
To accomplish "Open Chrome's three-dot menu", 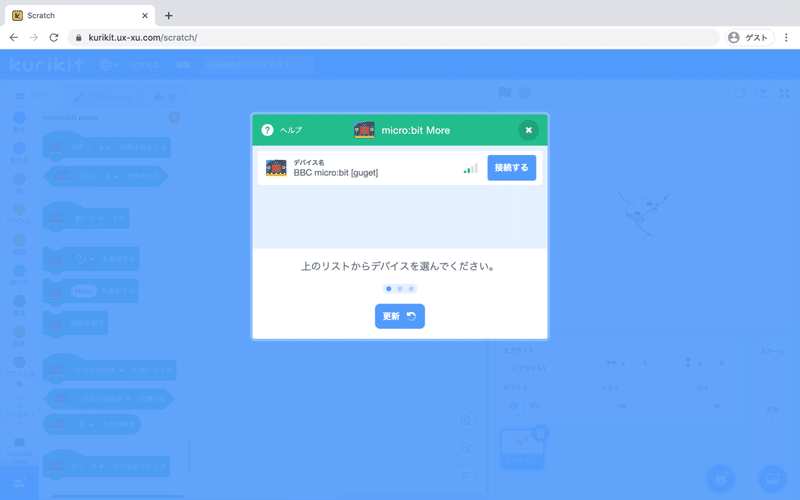I will pyautogui.click(x=786, y=37).
